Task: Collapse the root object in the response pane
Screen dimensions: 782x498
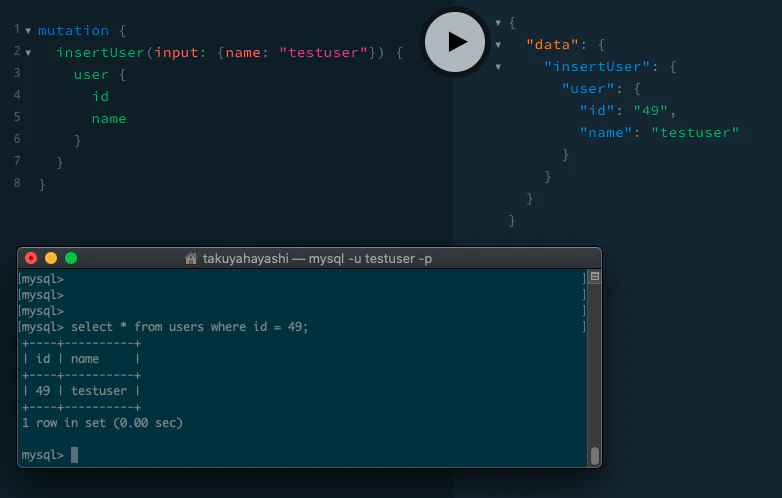Action: pyautogui.click(x=498, y=23)
